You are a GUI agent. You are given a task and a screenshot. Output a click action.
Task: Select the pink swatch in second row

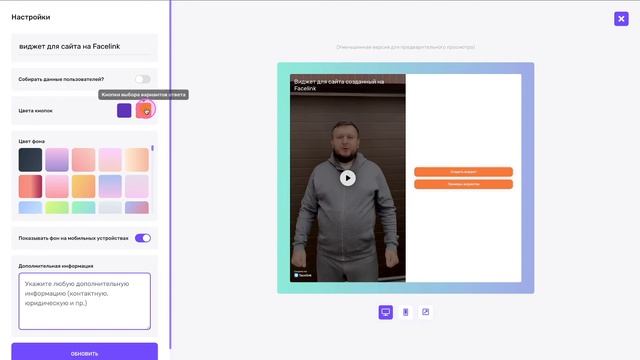click(57, 187)
